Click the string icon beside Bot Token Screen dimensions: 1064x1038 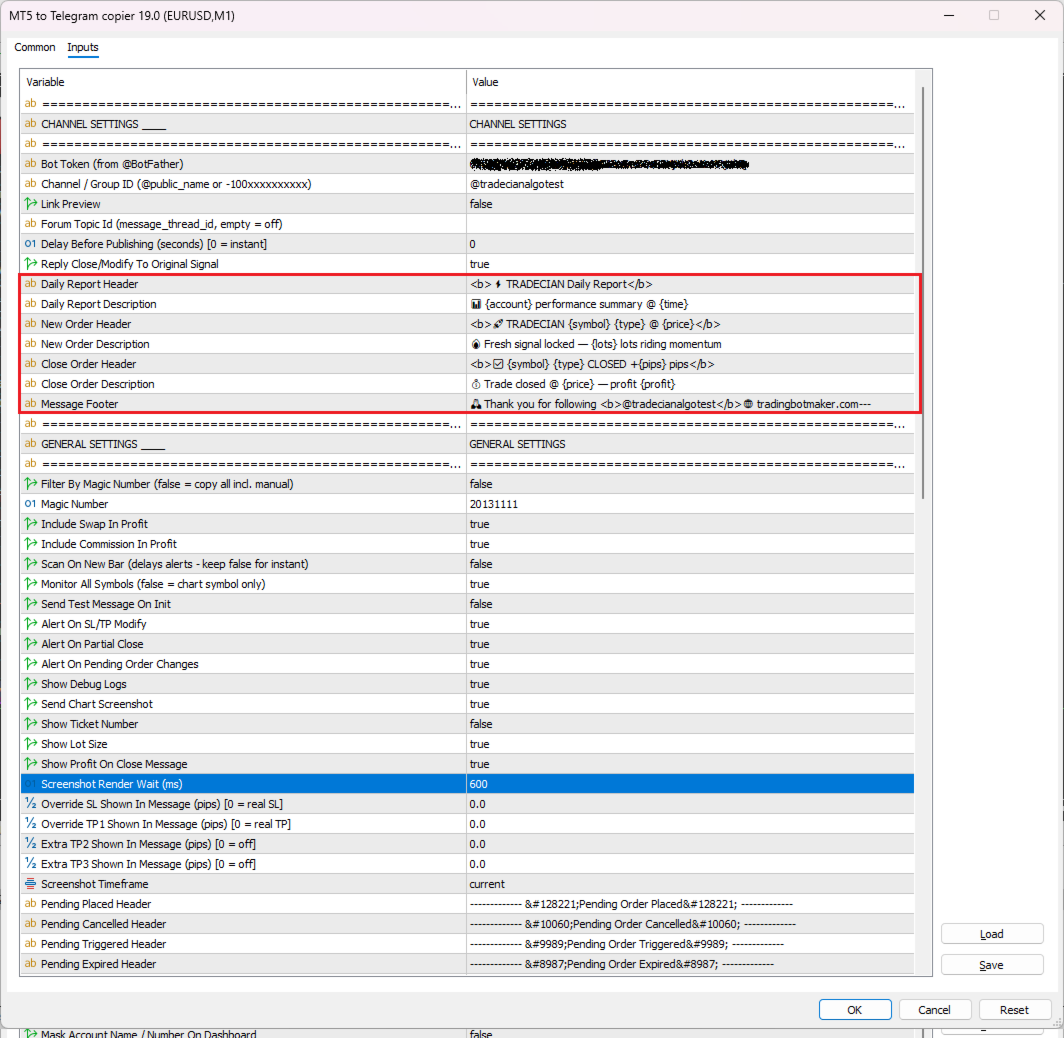coord(31,164)
